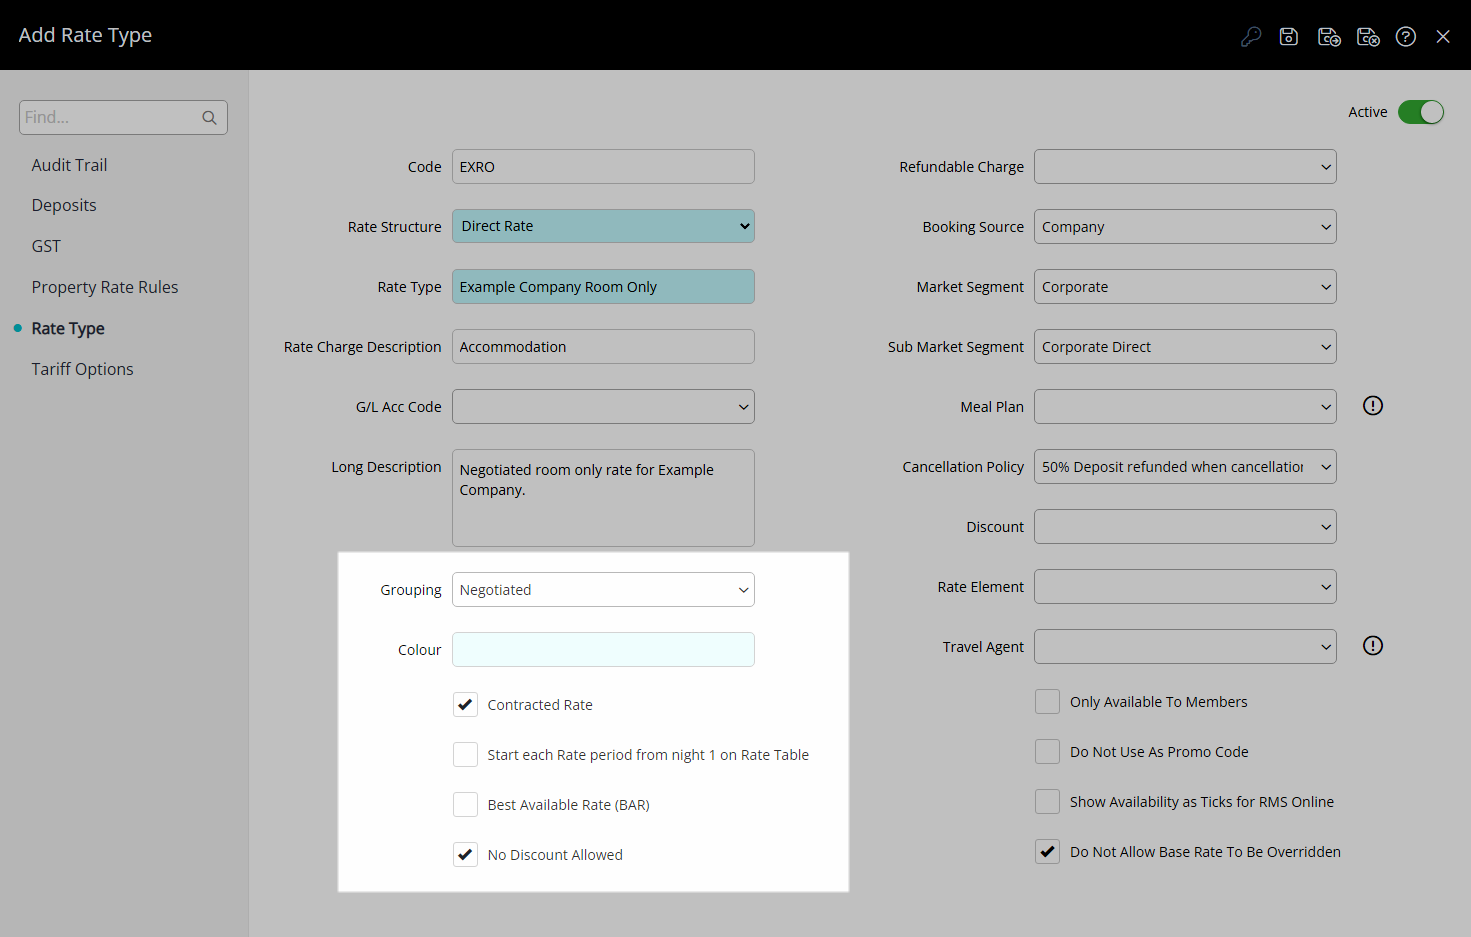Close the Add Rate Type dialog
1471x937 pixels.
[x=1443, y=37]
